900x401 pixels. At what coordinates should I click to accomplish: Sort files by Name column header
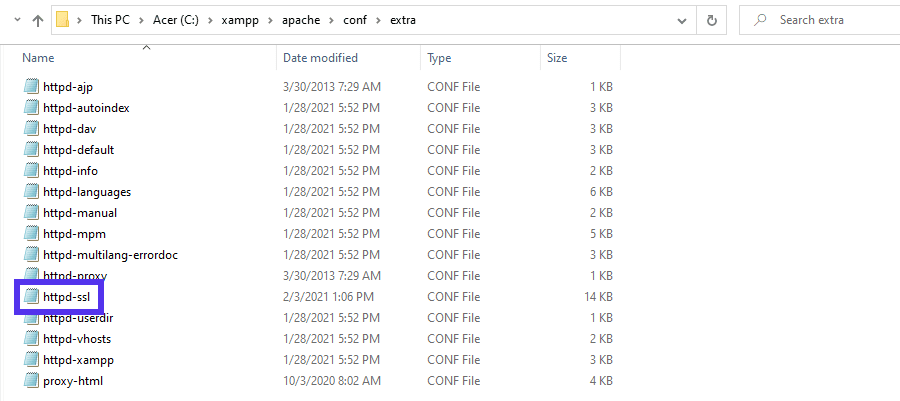40,58
